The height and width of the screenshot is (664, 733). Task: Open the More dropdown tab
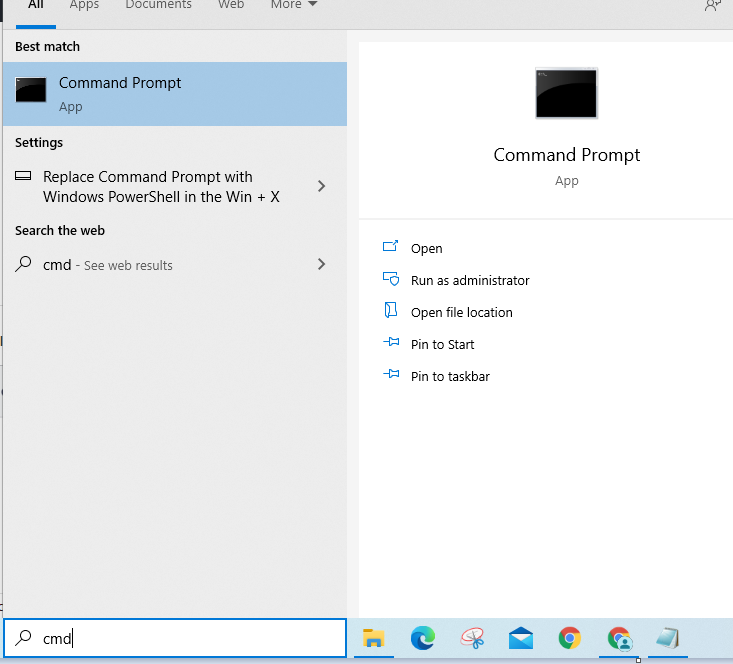[x=294, y=6]
